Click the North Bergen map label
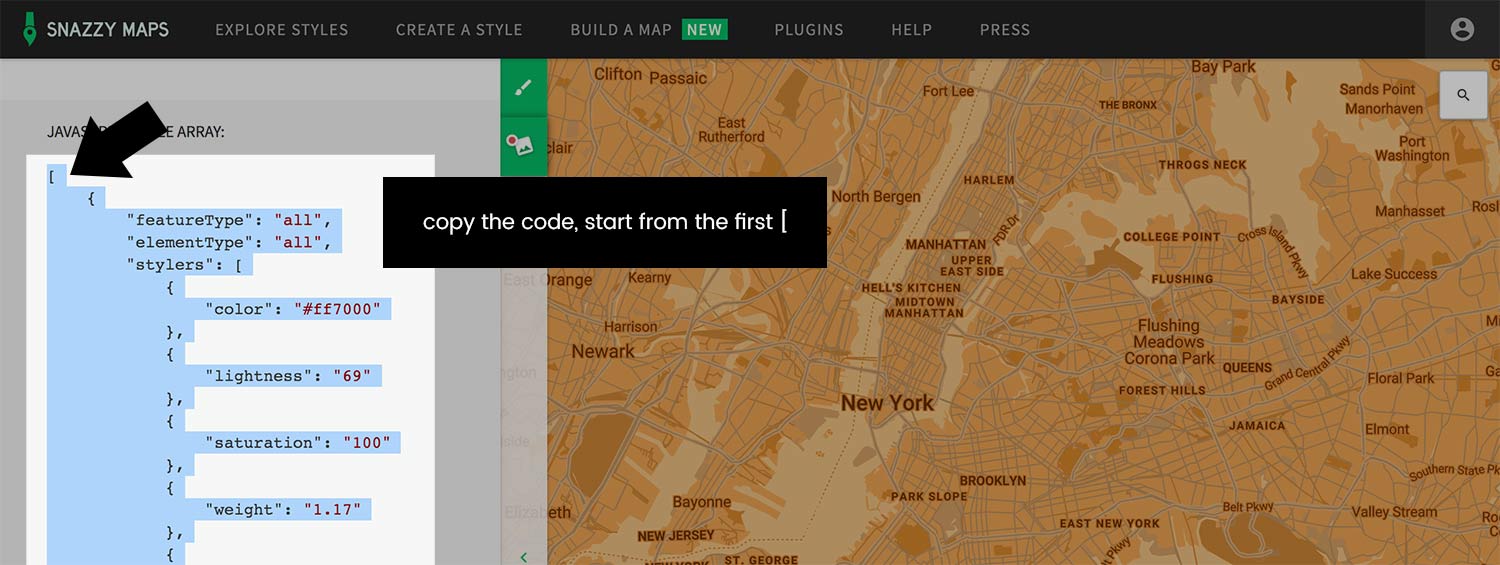 point(876,196)
